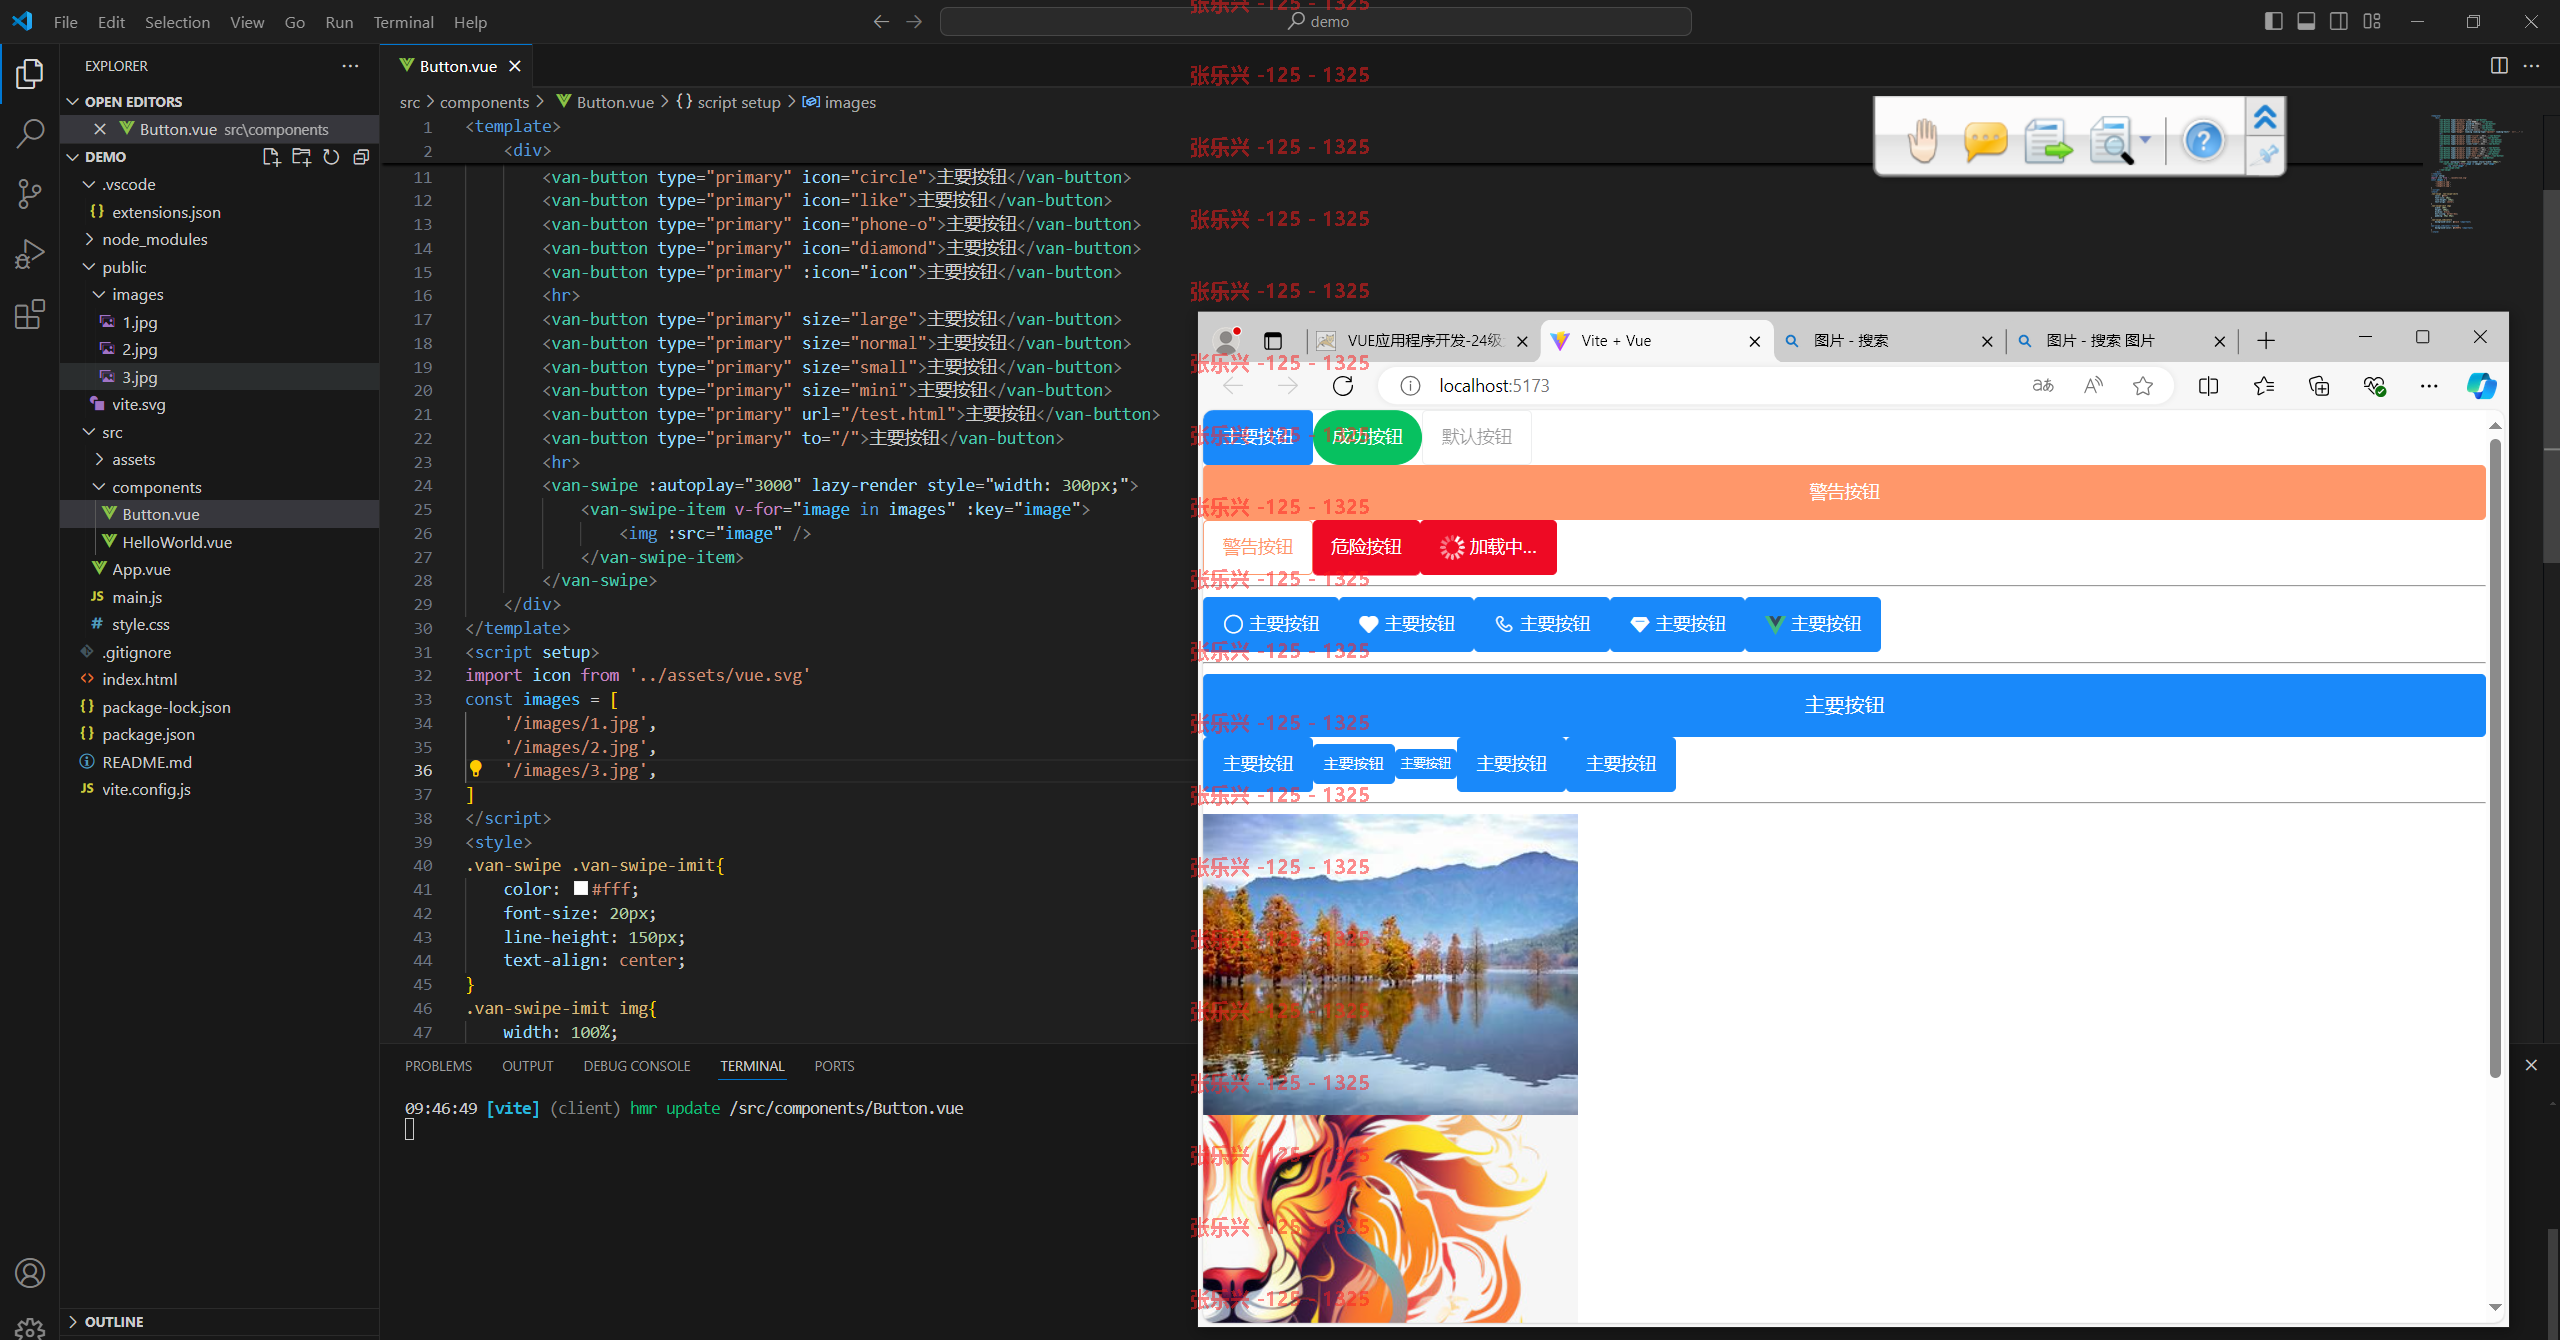Open a new browser tab with plus
This screenshot has height=1340, width=2560.
[x=2266, y=341]
